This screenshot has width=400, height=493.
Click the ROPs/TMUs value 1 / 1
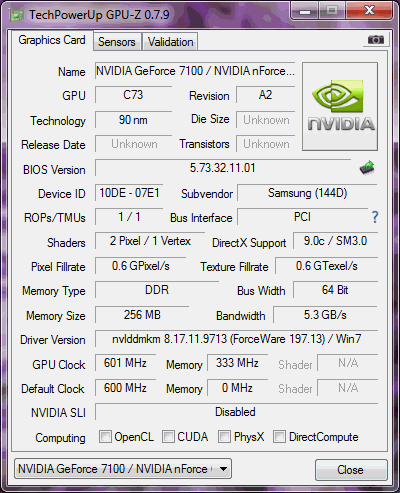point(129,217)
